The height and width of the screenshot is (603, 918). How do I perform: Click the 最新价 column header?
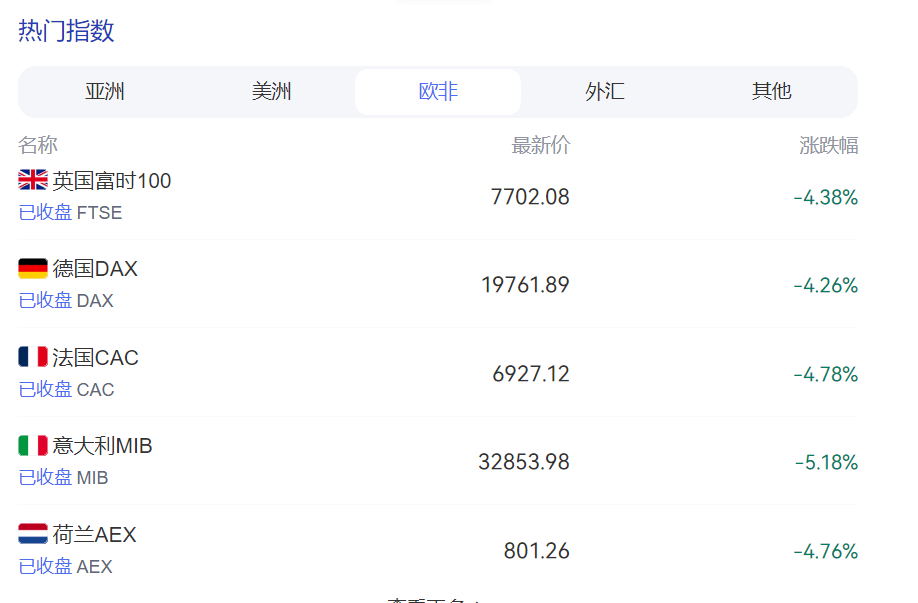pyautogui.click(x=540, y=145)
